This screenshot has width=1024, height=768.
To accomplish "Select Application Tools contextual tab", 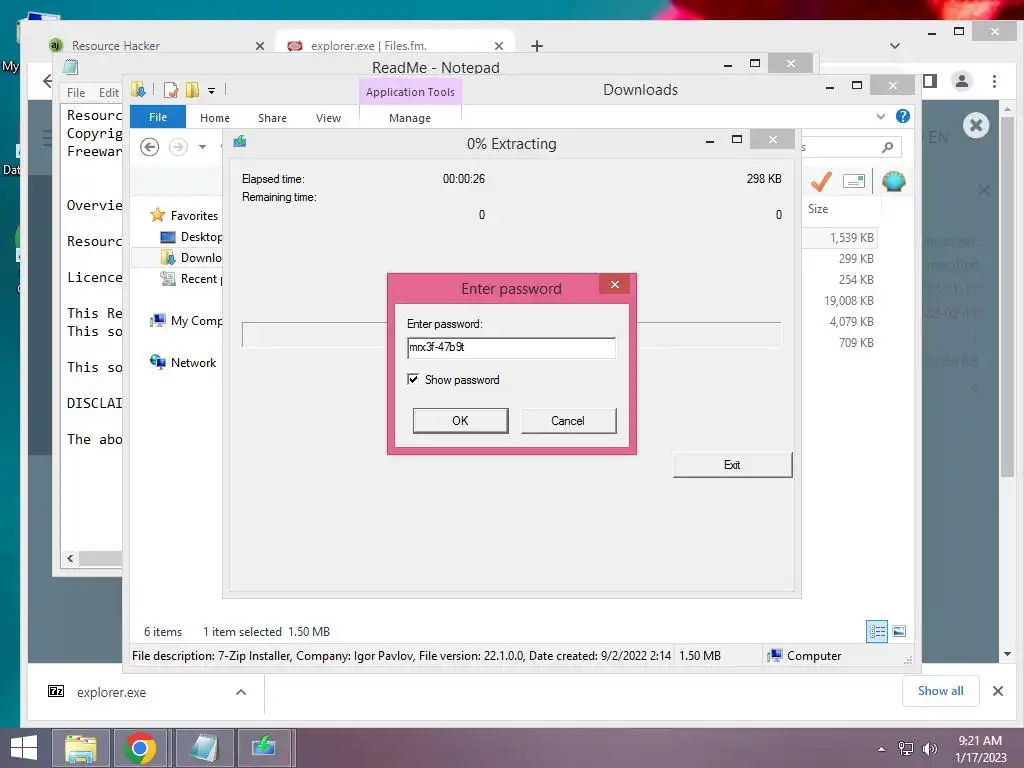I will [x=410, y=92].
